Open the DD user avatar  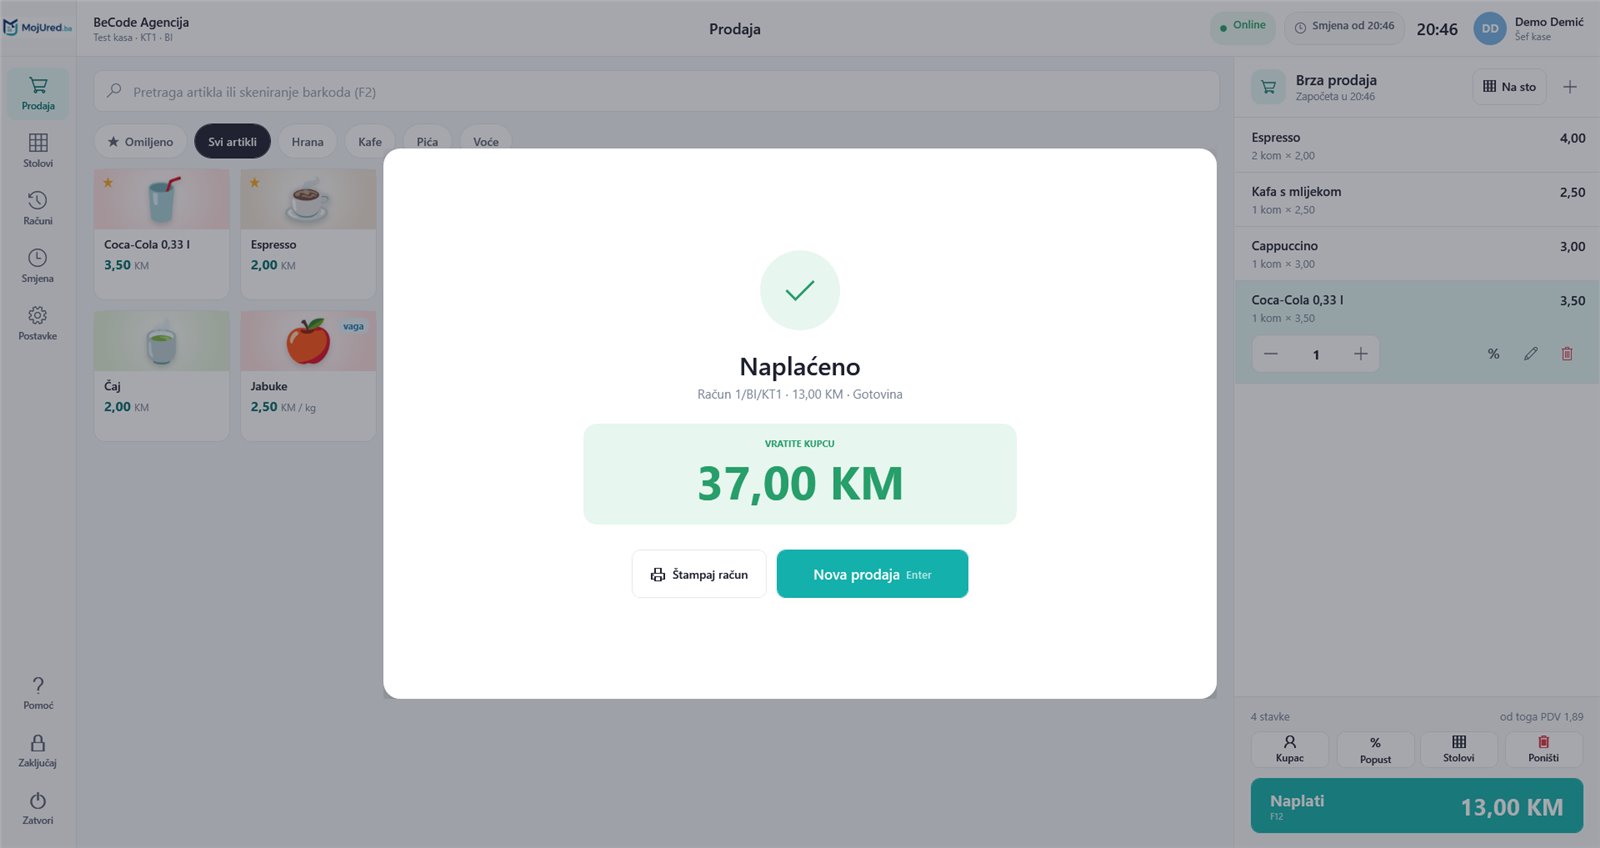click(x=1490, y=29)
